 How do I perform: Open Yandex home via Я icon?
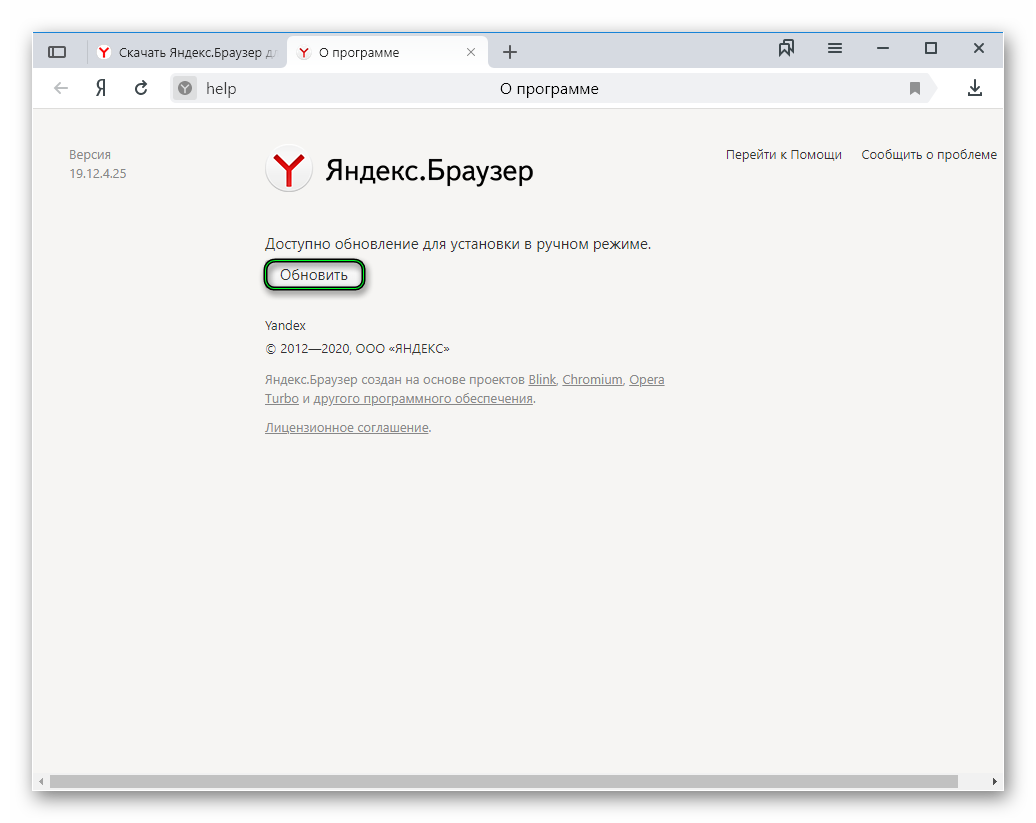coord(100,88)
